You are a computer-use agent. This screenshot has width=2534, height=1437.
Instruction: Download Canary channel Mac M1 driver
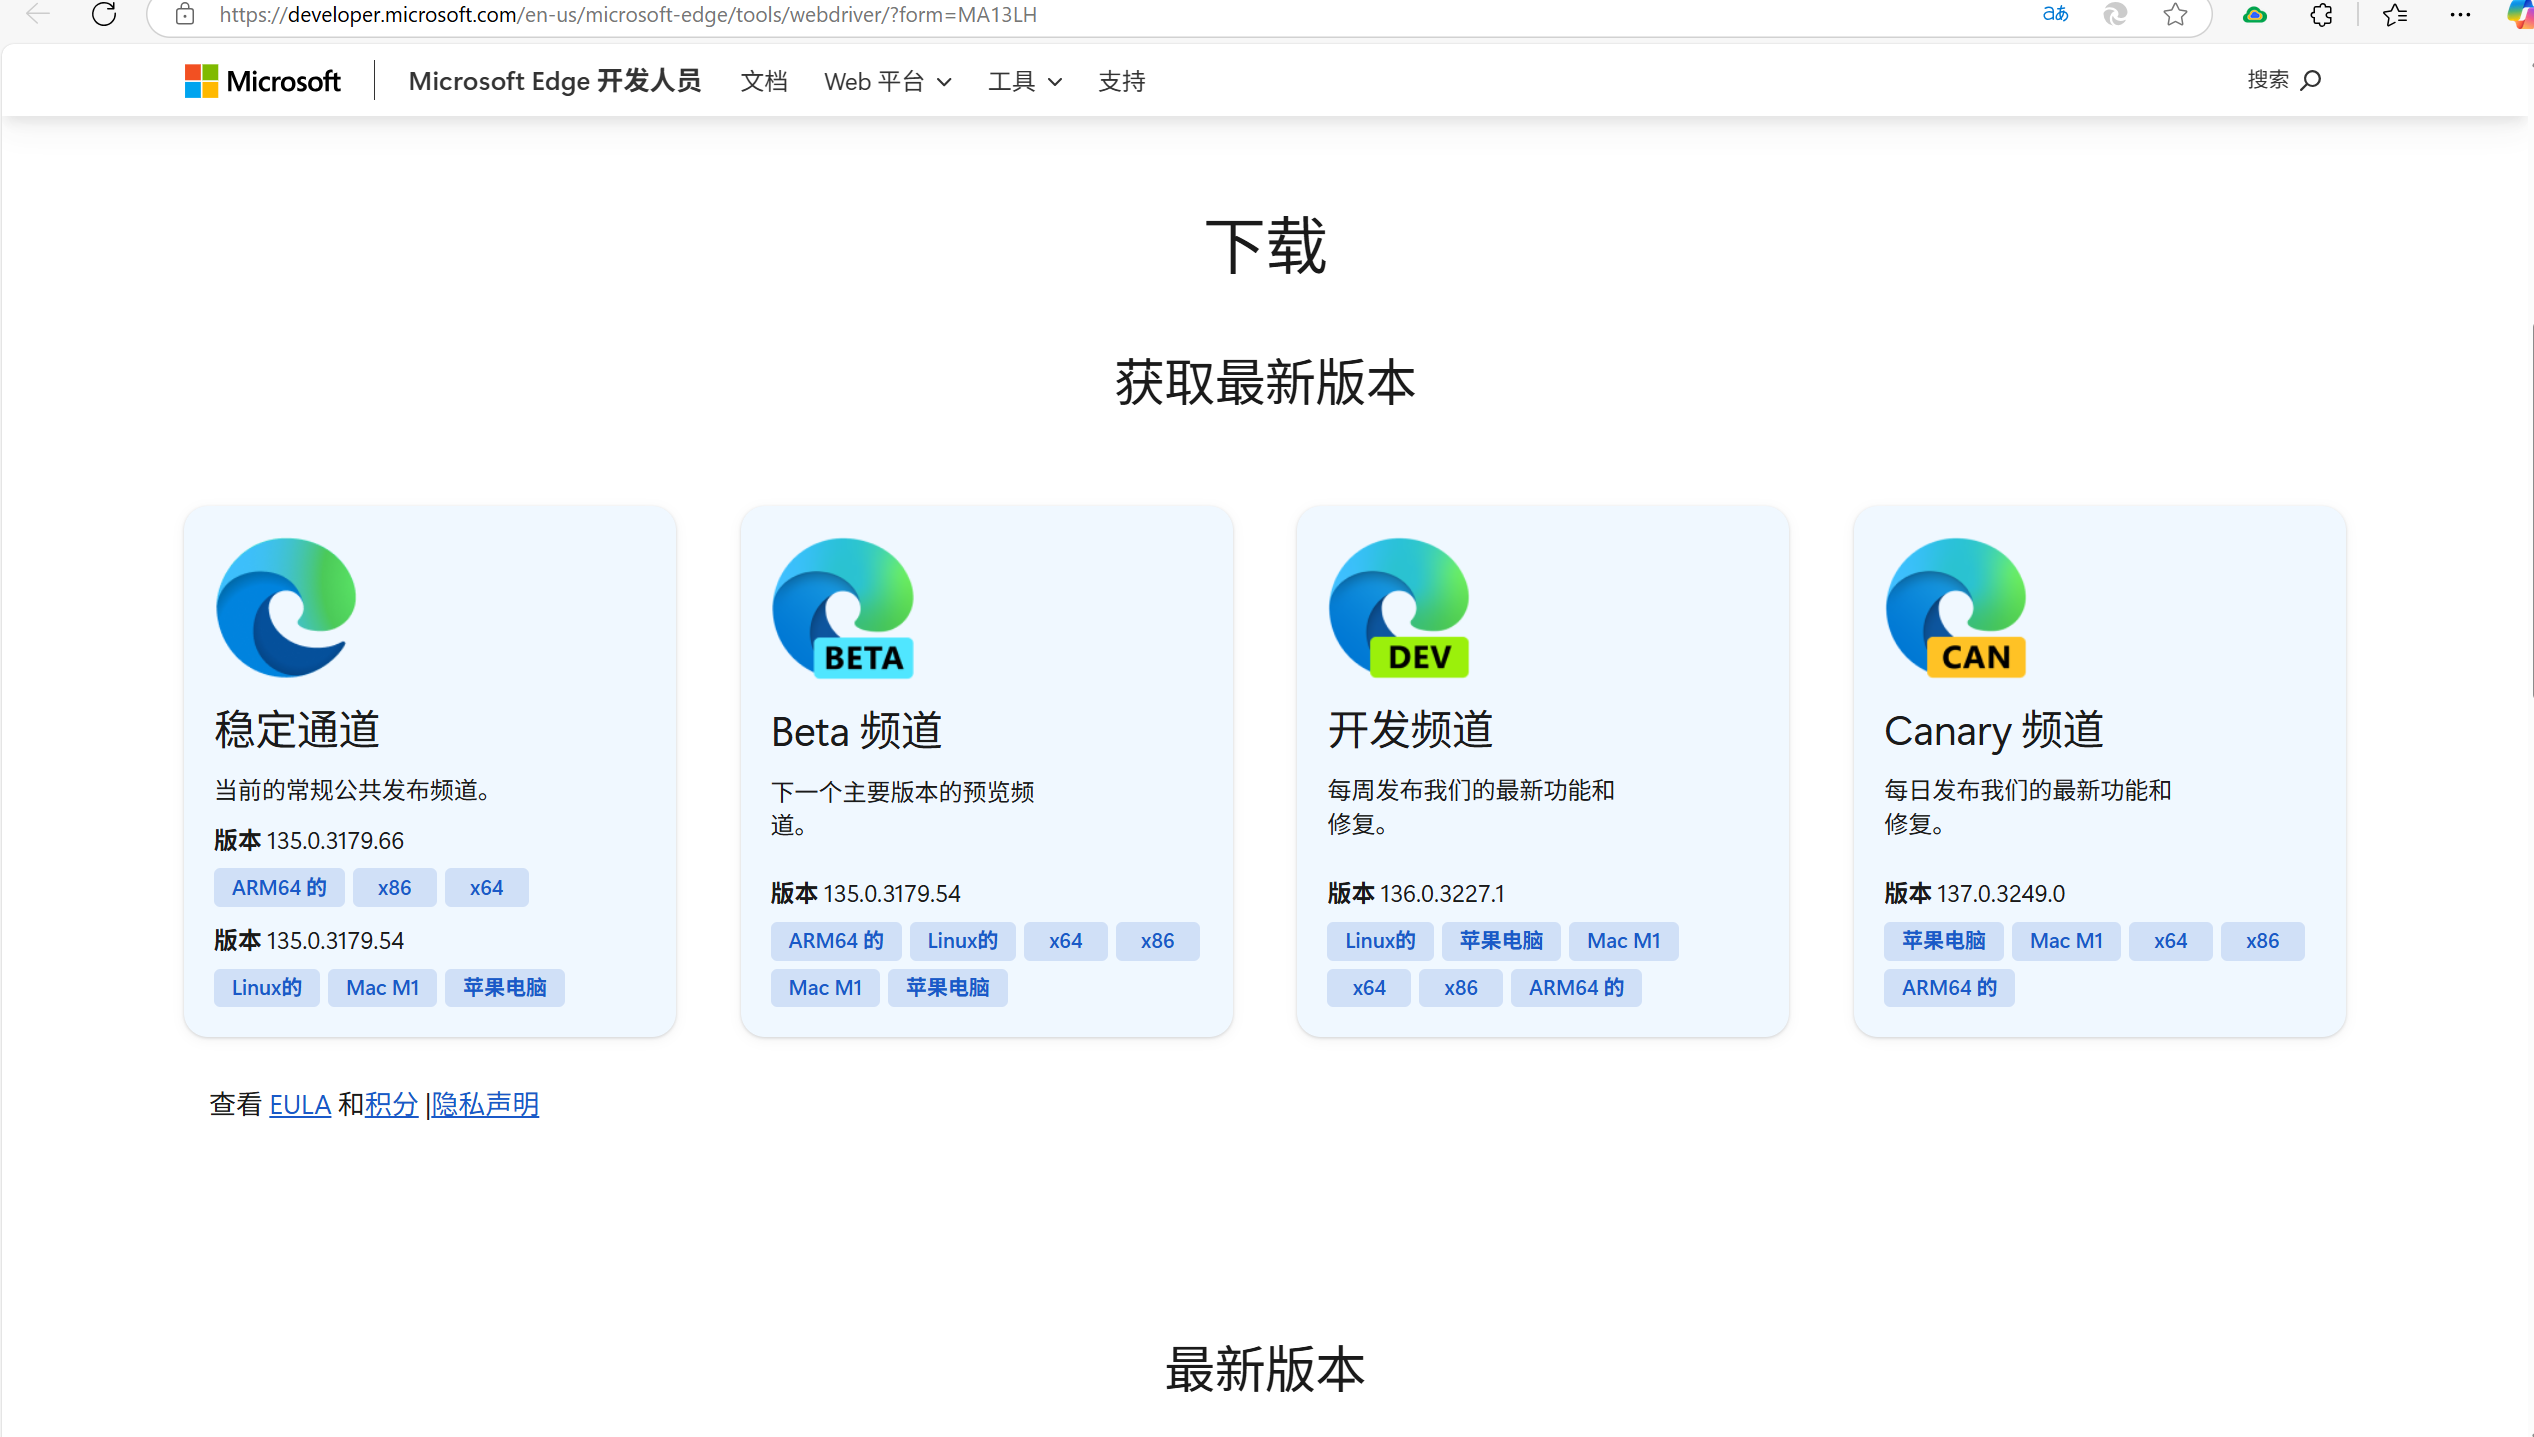(2066, 940)
